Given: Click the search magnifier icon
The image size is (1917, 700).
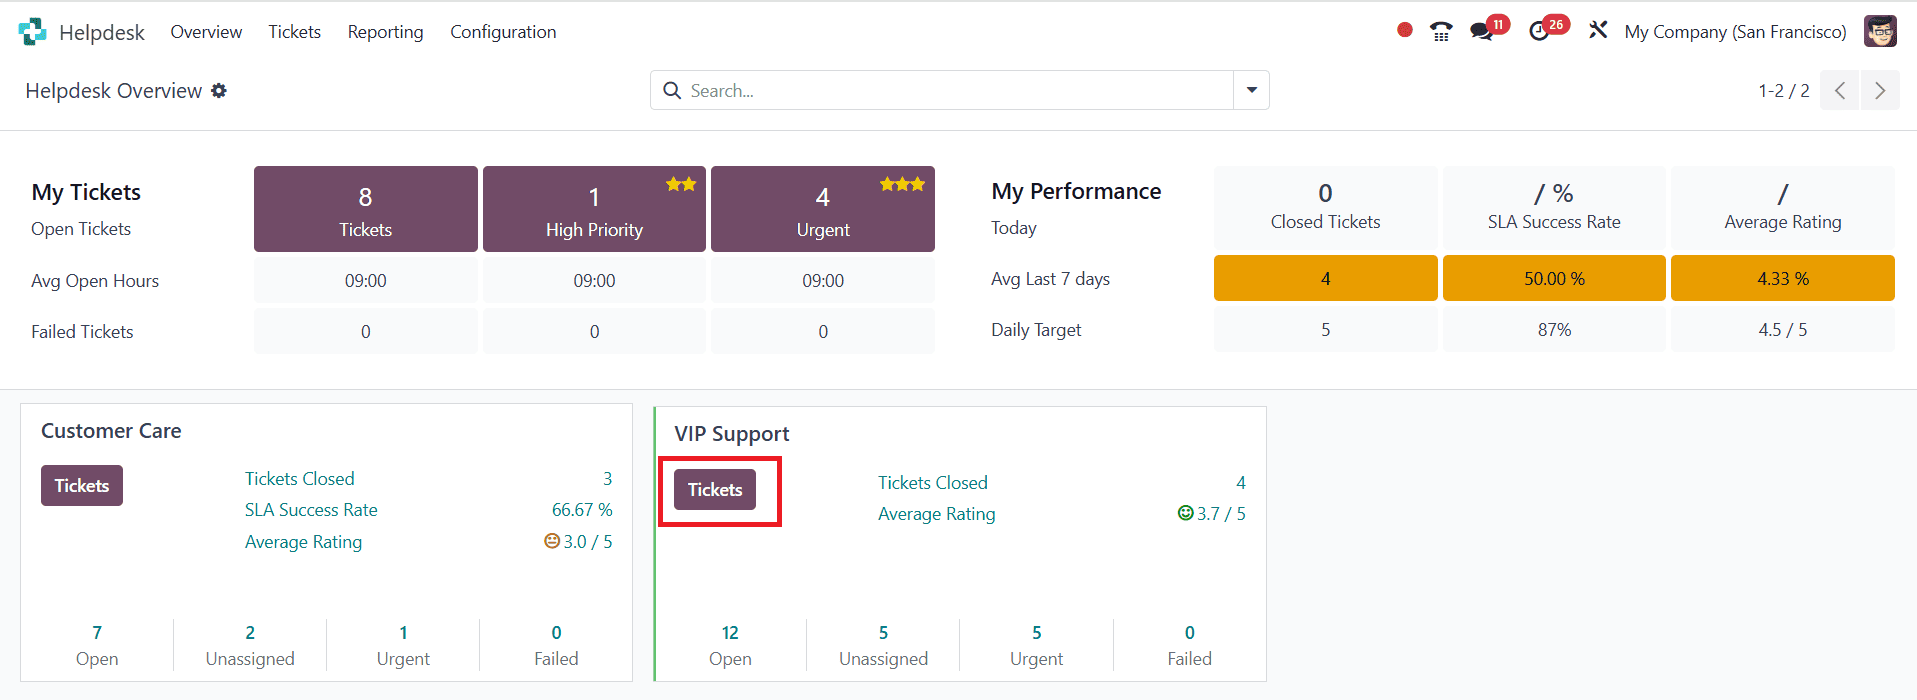Looking at the screenshot, I should point(672,90).
